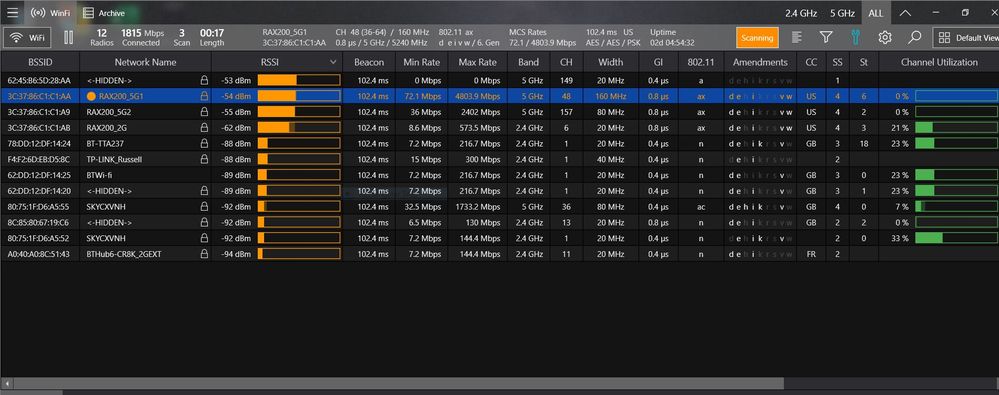
Task: Collapse the header with the up chevron
Action: coord(905,13)
